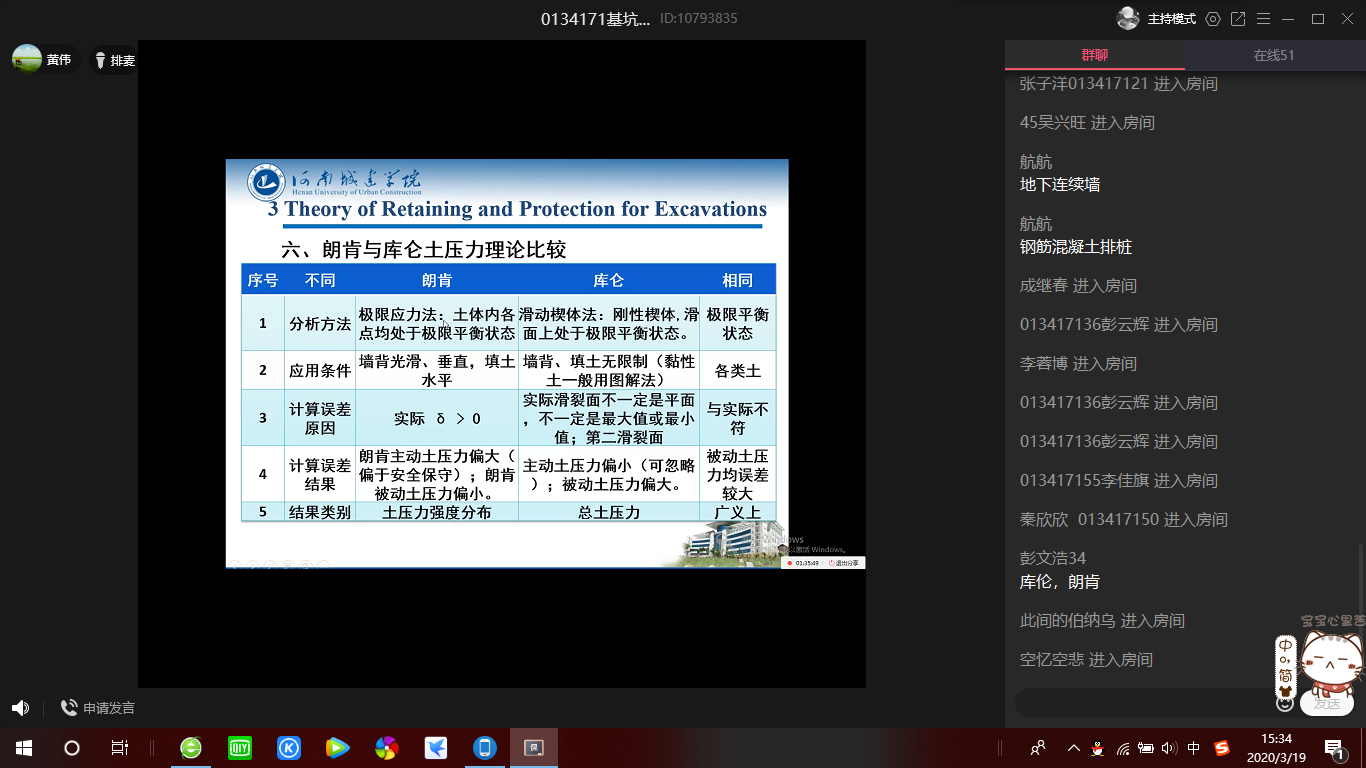1366x768 pixels.
Task: Click 申请发言 to request to speak
Action: click(x=98, y=708)
